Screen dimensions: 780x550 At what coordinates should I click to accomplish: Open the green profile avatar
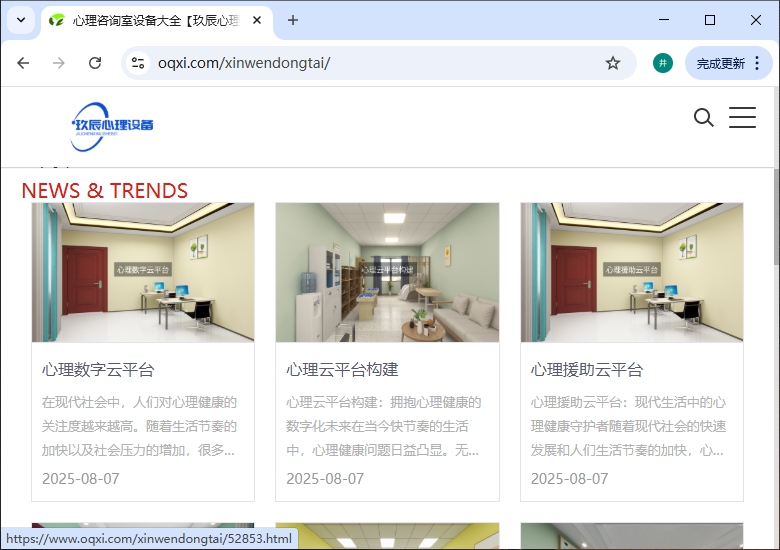pyautogui.click(x=663, y=63)
